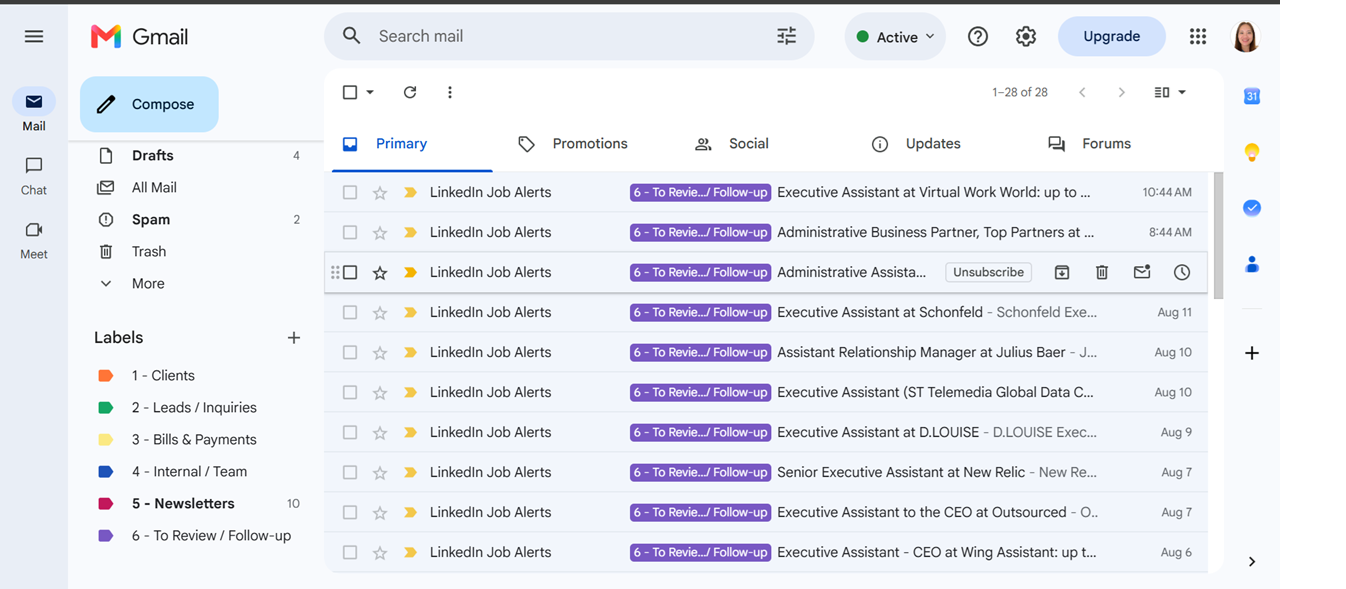Select the Schonfeld email checkbox

(350, 312)
